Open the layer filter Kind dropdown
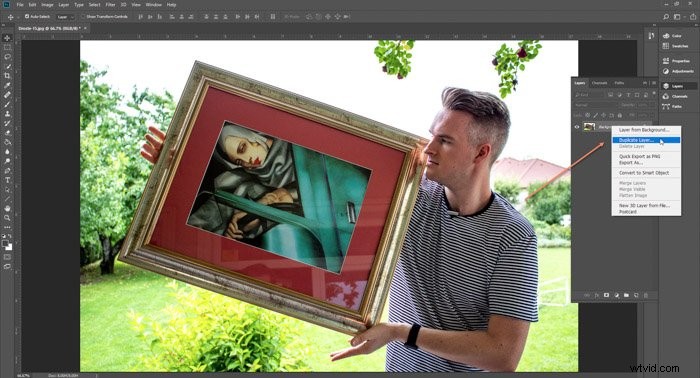 click(x=589, y=95)
